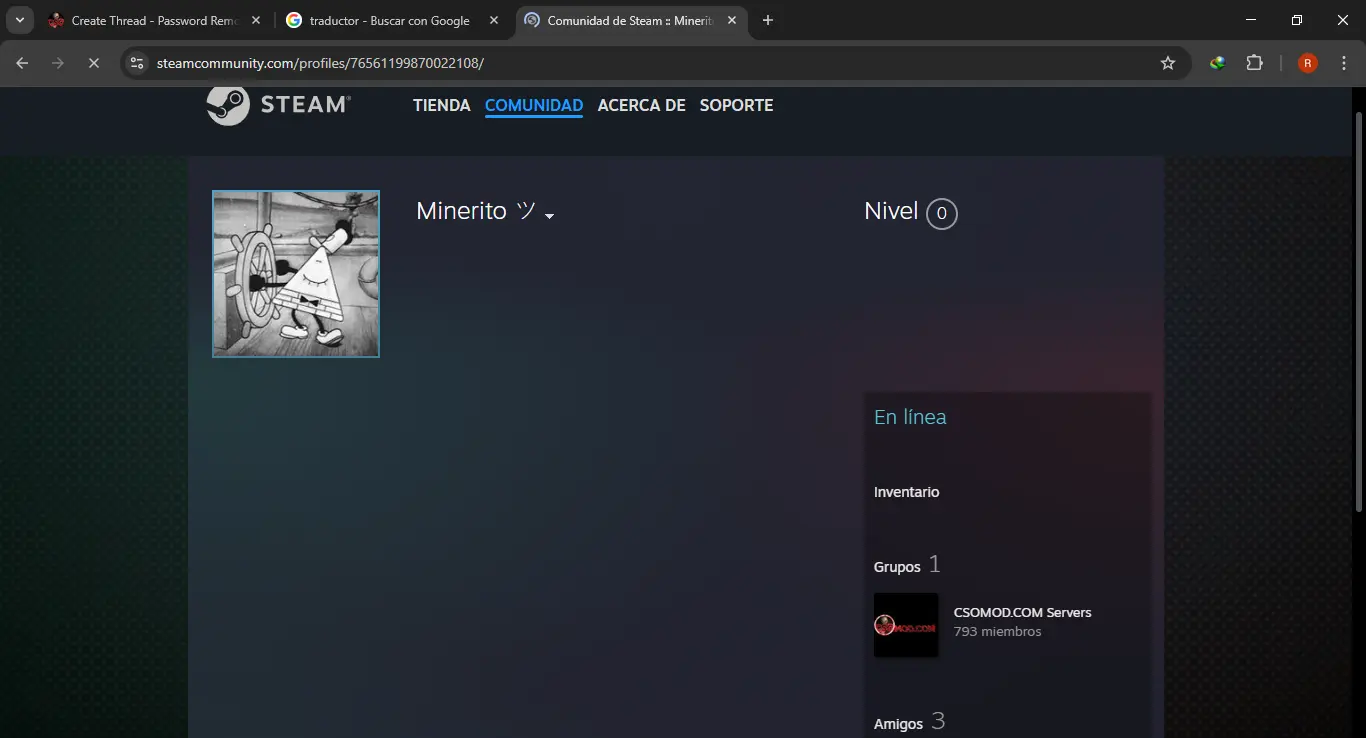Open the SOPORTE menu item
The width and height of the screenshot is (1366, 738).
tap(736, 105)
